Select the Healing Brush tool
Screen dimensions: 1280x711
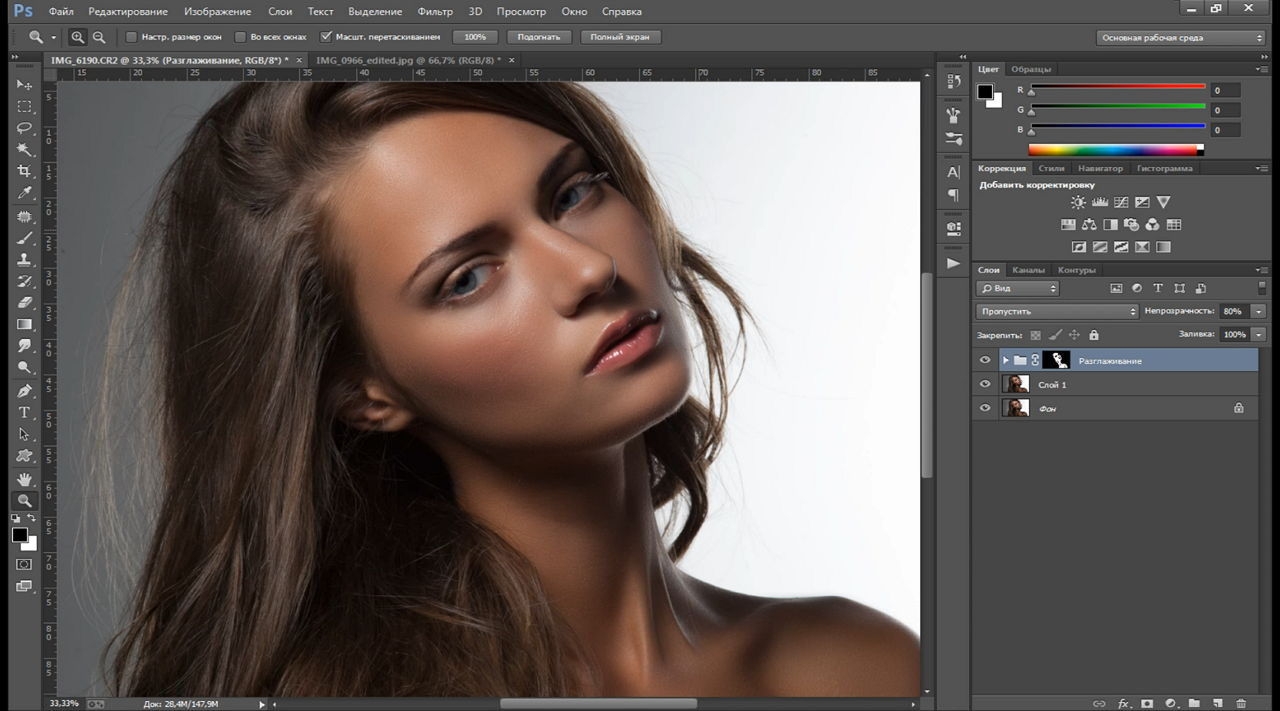point(25,216)
